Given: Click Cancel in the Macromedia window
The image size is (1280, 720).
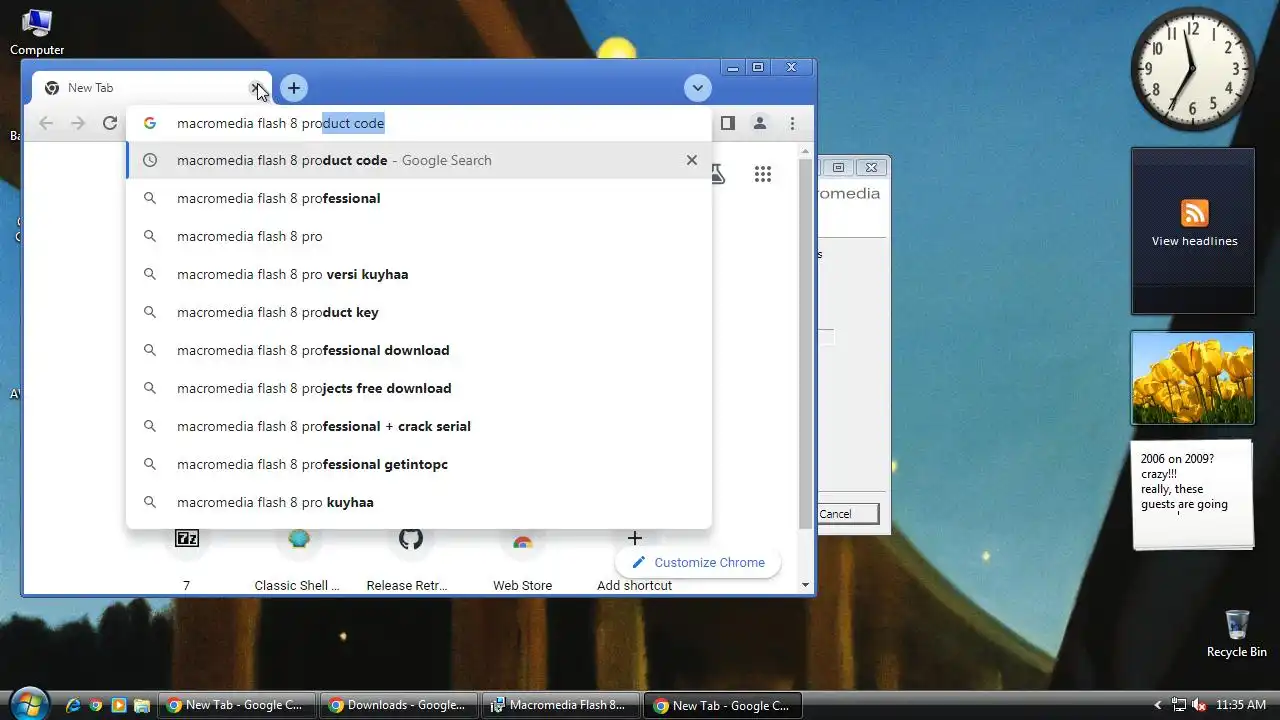Looking at the screenshot, I should point(847,514).
